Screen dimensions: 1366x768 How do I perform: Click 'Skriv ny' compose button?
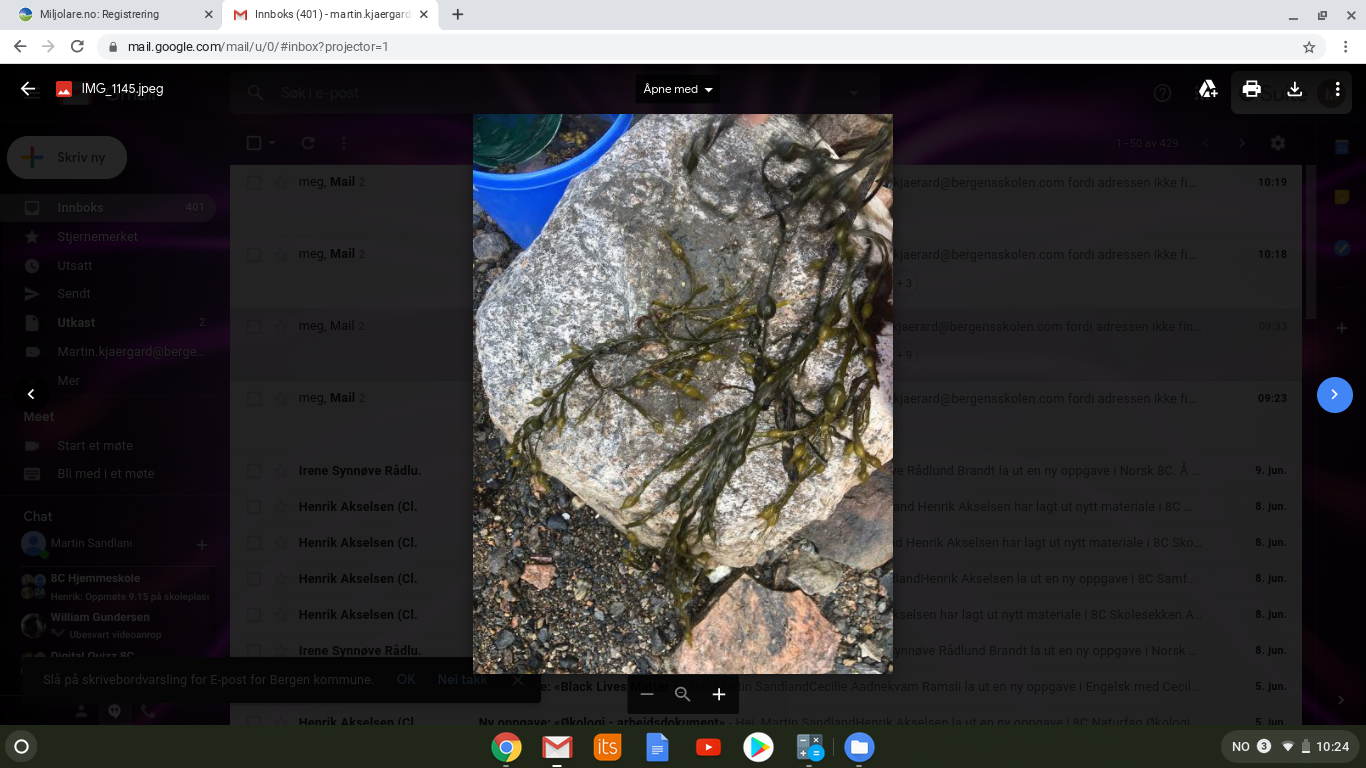point(67,157)
